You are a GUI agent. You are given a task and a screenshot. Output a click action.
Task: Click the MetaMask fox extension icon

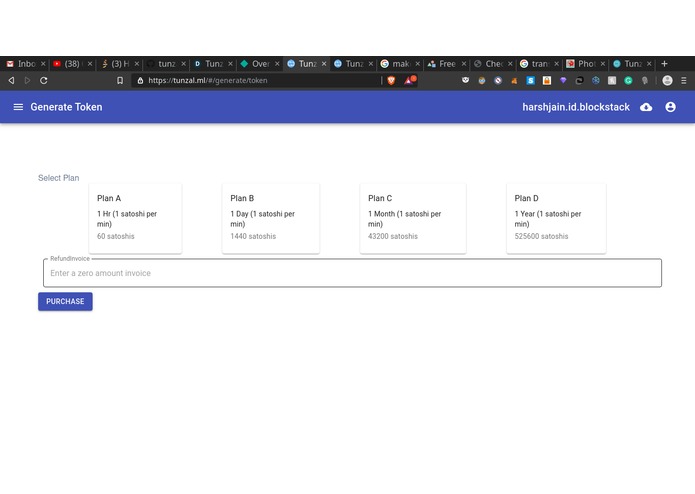pos(514,80)
